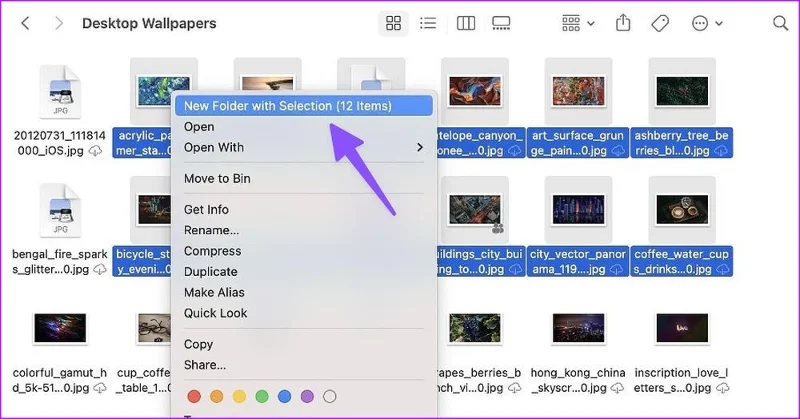Choose Open from the context menu

tap(304, 127)
